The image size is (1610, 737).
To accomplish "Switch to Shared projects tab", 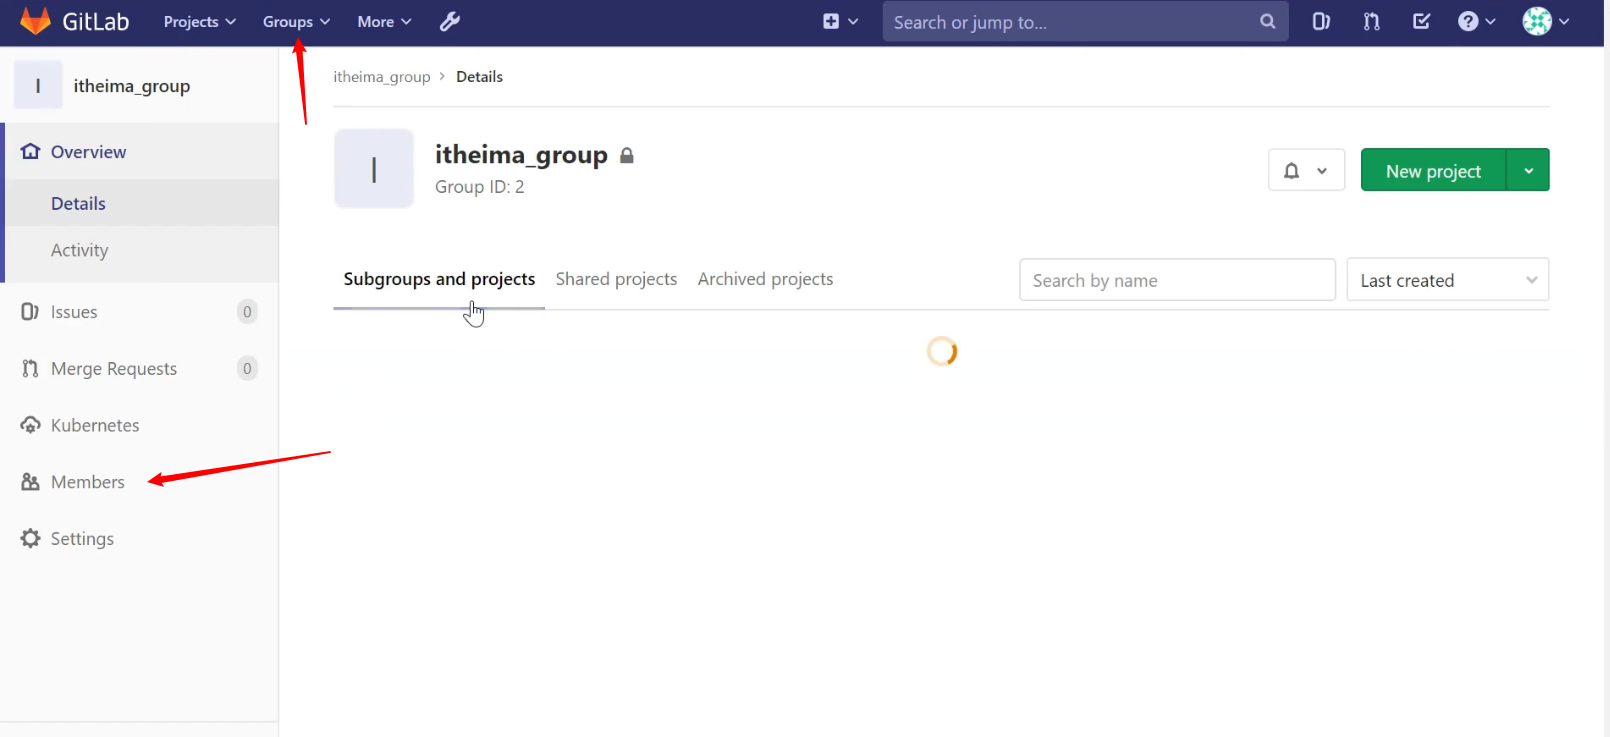I will (616, 279).
